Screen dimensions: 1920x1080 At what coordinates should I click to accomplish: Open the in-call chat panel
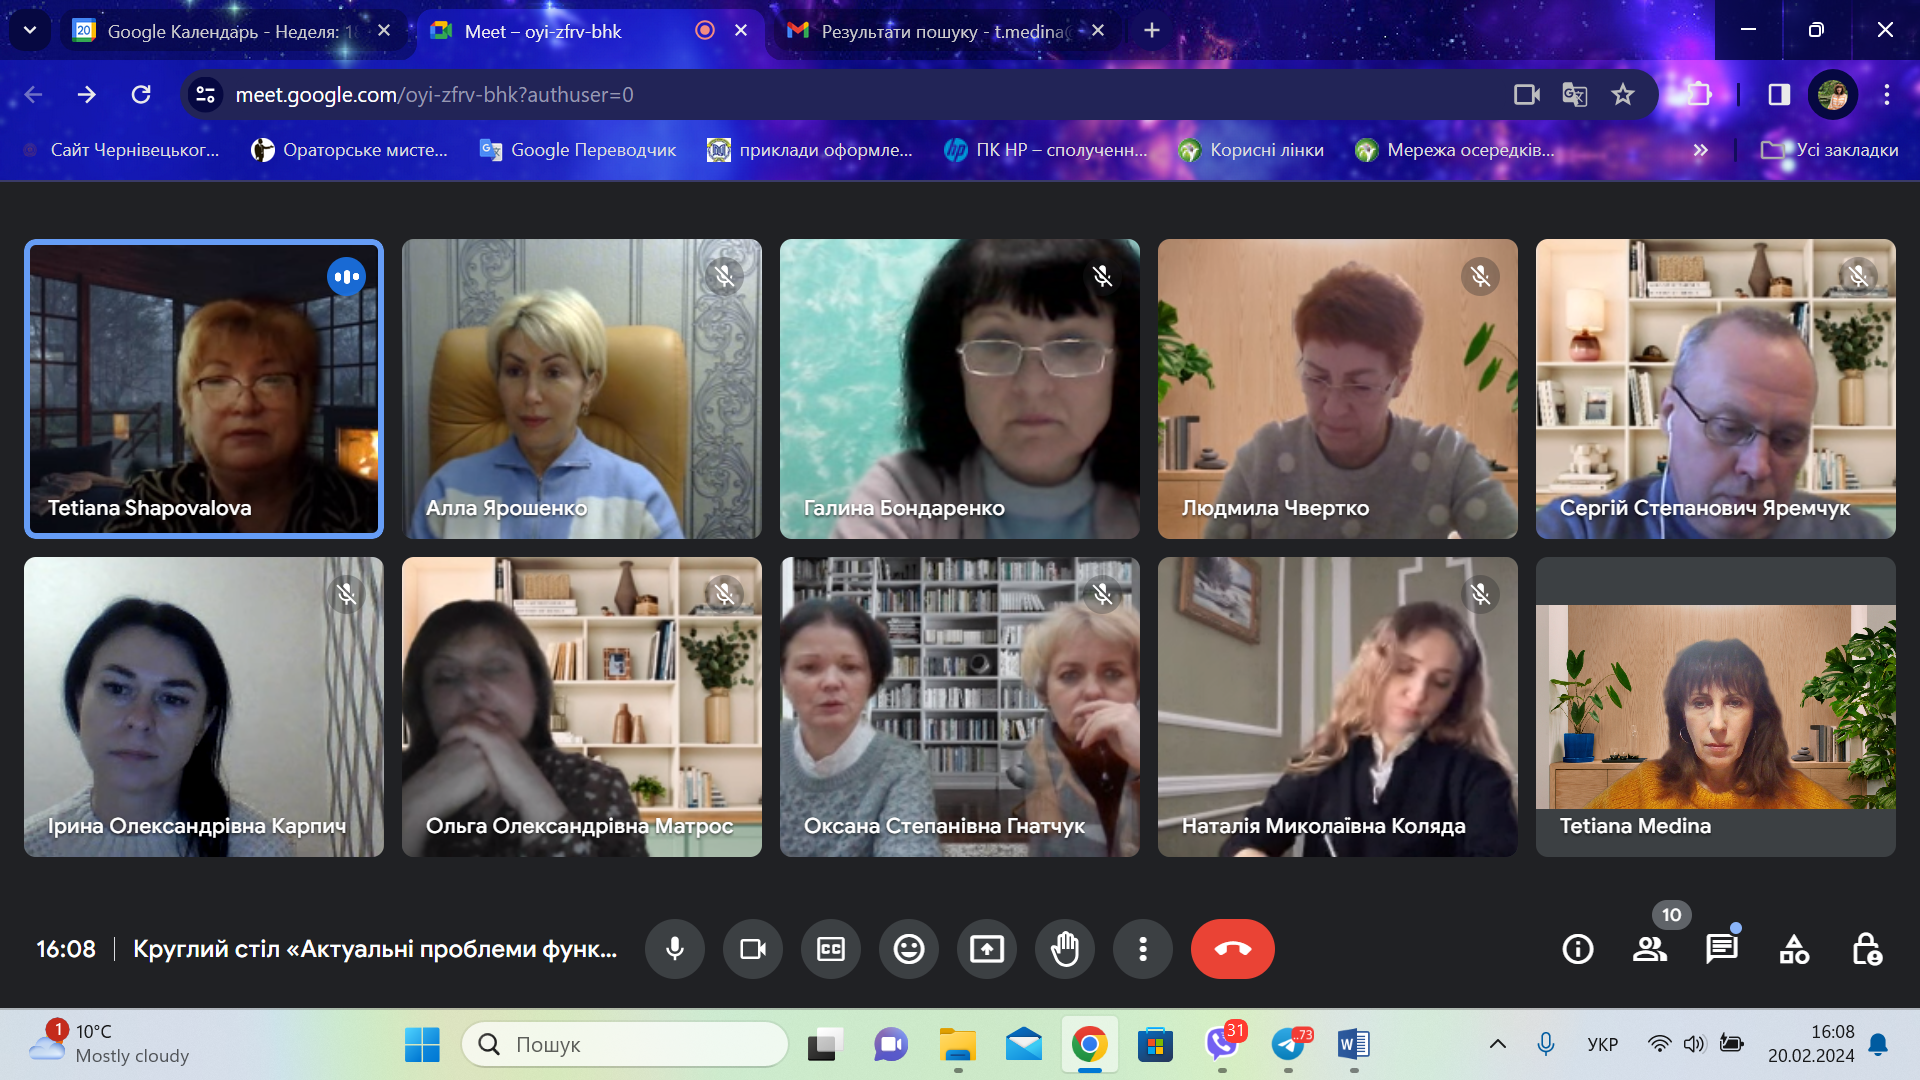click(x=1721, y=948)
